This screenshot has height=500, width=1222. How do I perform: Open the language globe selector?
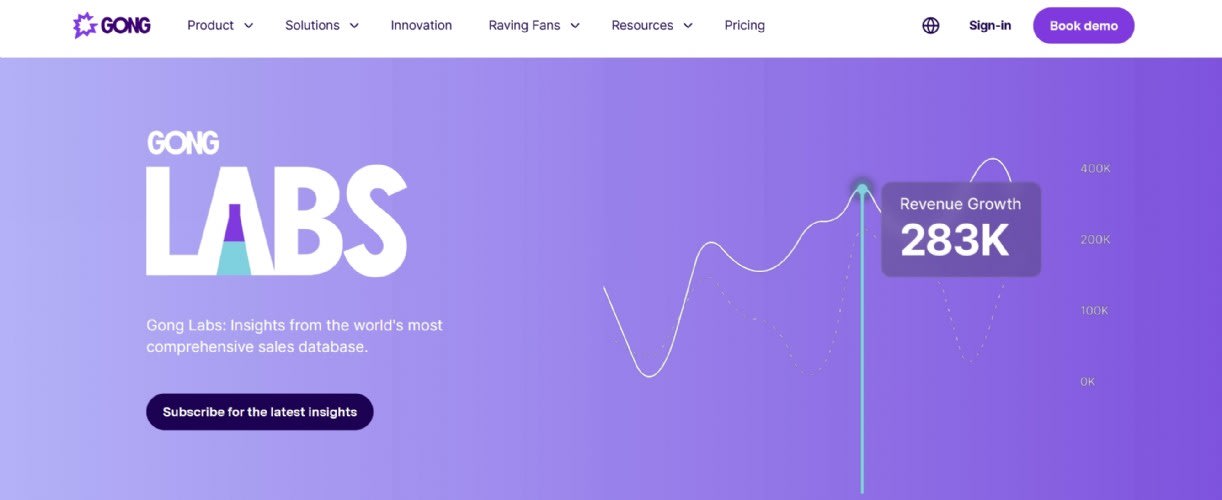[x=931, y=26]
